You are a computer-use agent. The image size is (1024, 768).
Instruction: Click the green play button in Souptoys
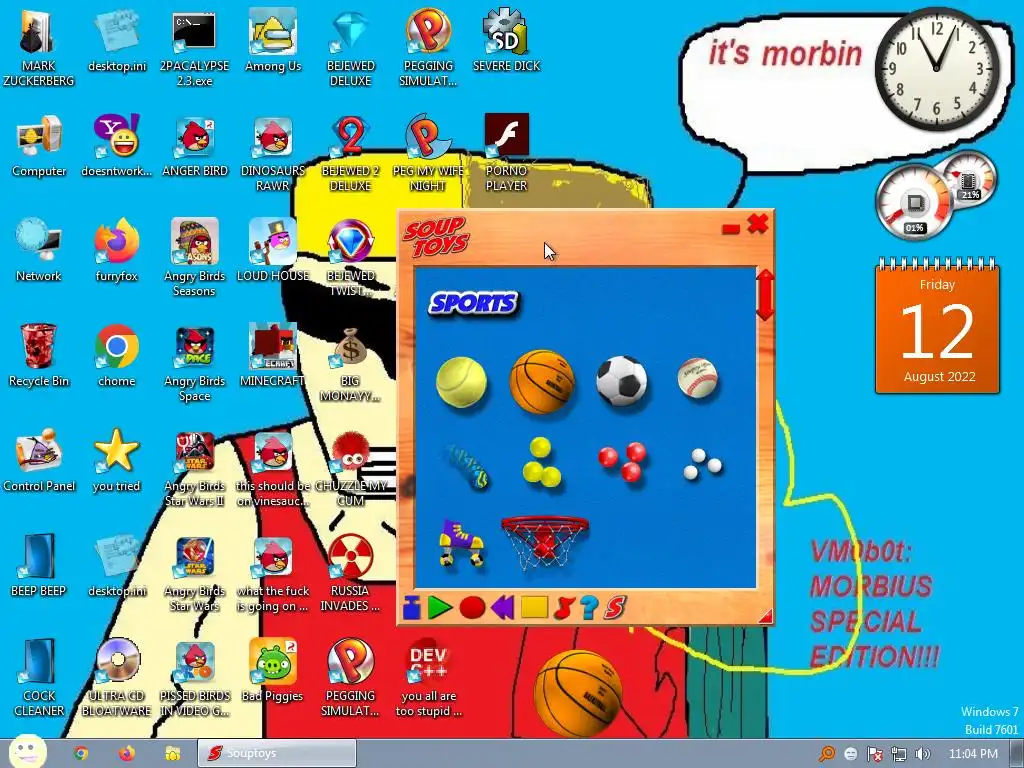tap(440, 608)
